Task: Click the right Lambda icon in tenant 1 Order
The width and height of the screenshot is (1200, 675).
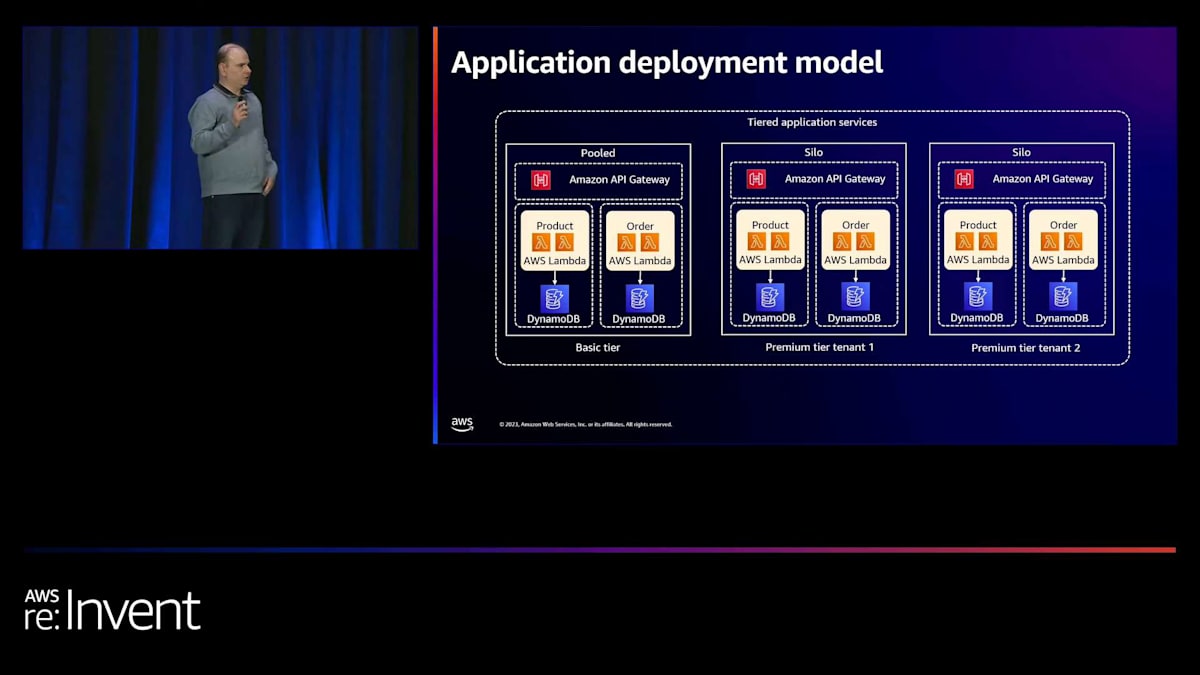Action: (x=866, y=242)
